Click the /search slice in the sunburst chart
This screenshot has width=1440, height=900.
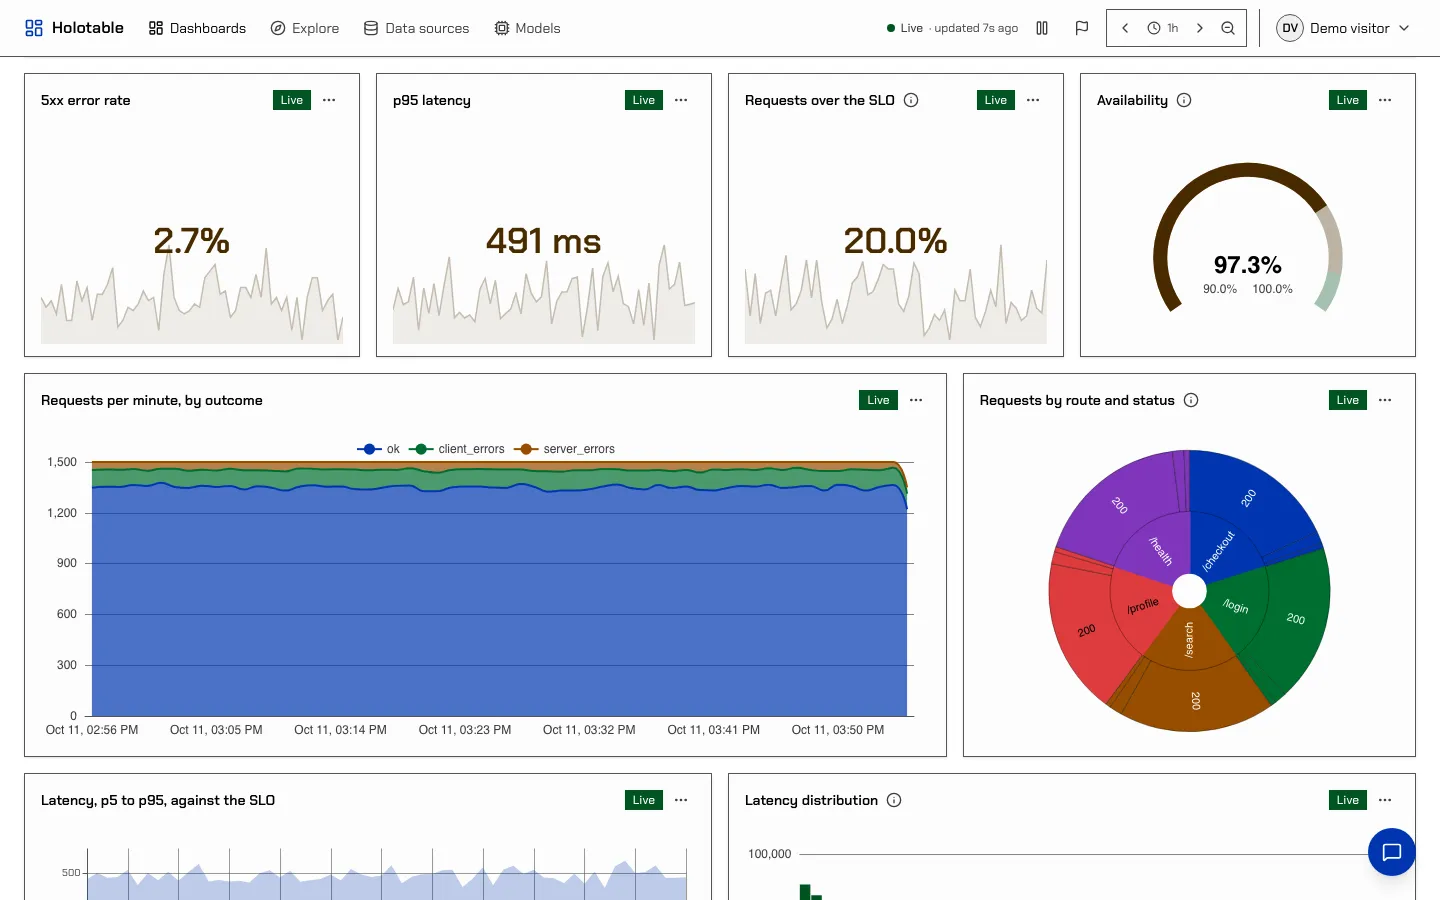pos(1189,642)
